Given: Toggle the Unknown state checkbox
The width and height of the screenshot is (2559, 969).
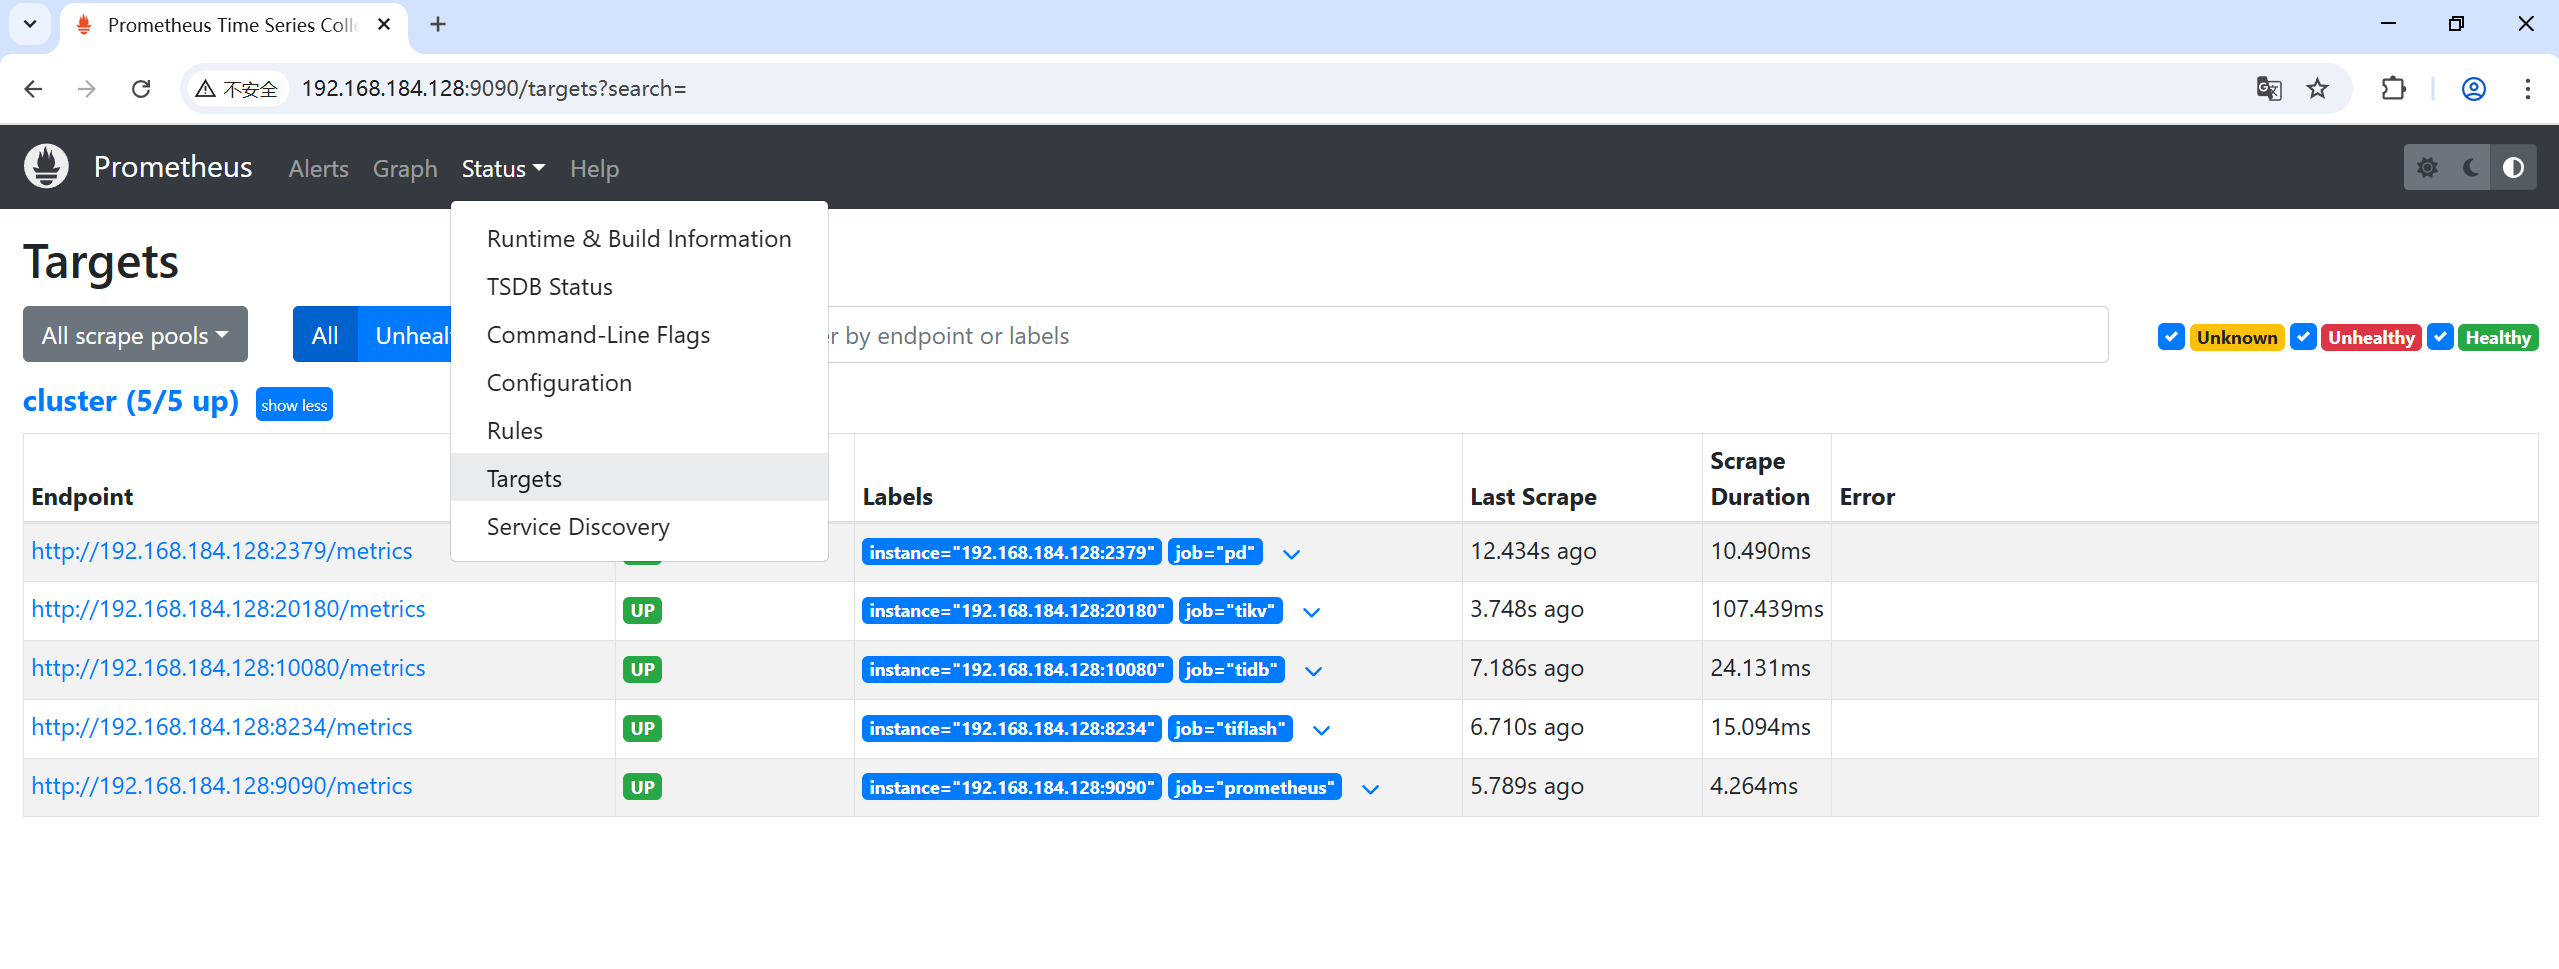Looking at the screenshot, I should [x=2171, y=337].
